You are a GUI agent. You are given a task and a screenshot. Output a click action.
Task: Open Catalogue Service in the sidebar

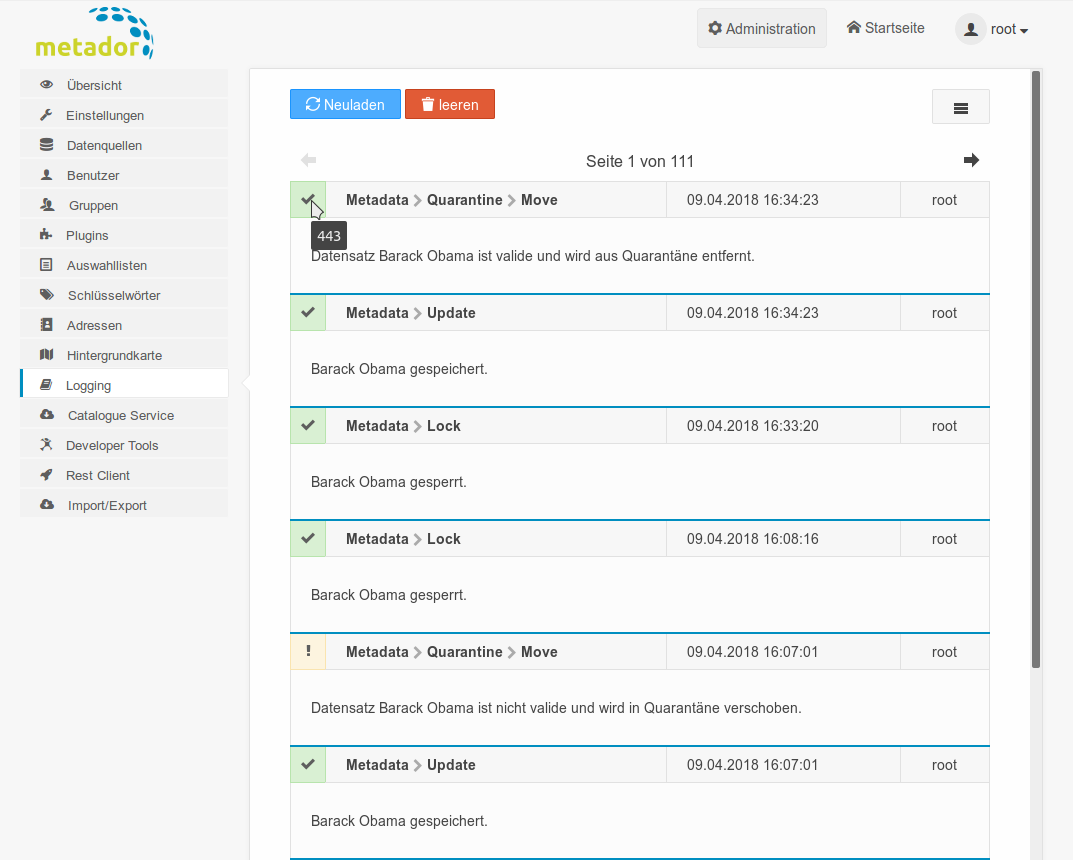pyautogui.click(x=125, y=415)
